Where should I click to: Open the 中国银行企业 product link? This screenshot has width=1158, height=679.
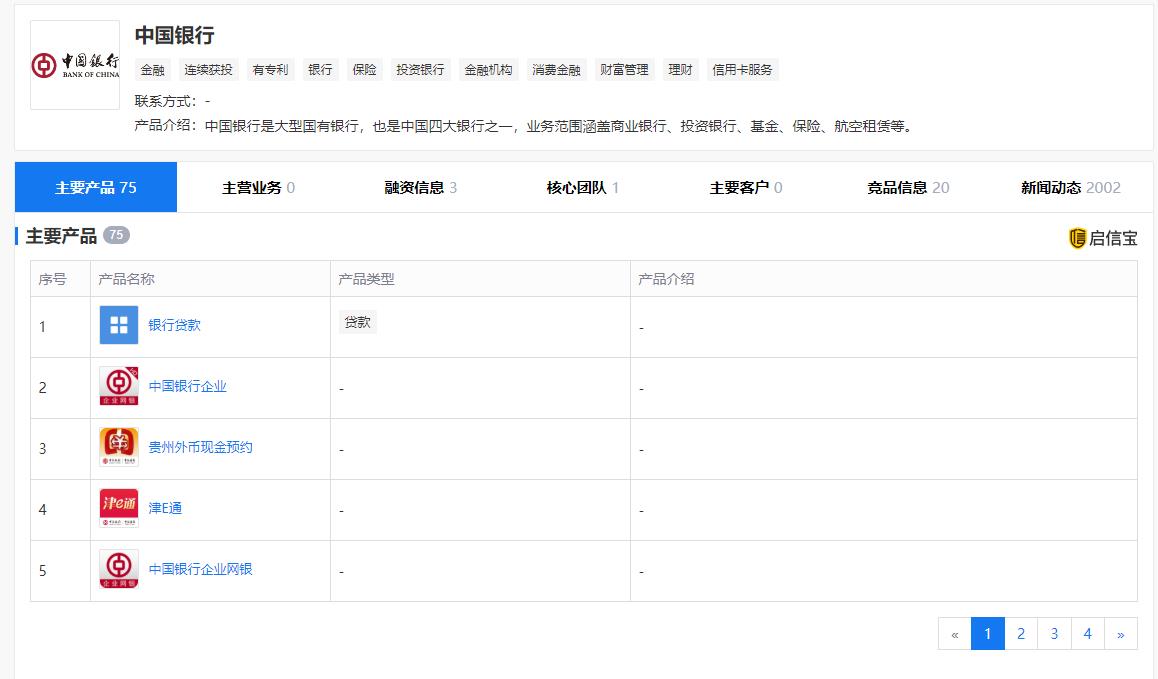point(188,386)
